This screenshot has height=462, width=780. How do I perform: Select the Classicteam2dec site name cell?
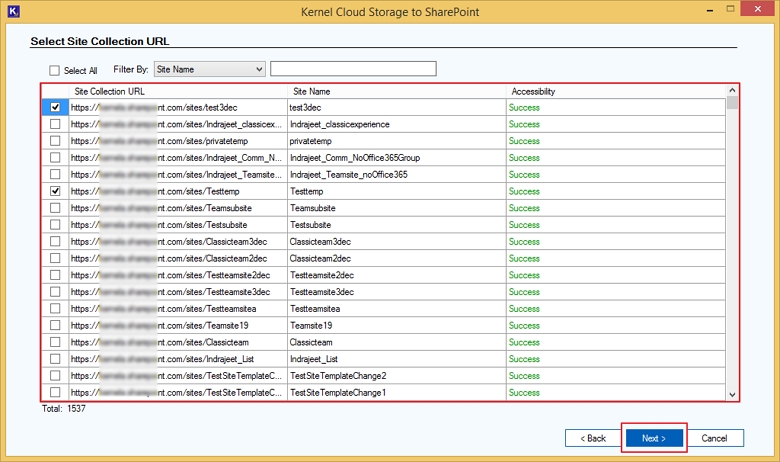point(396,259)
